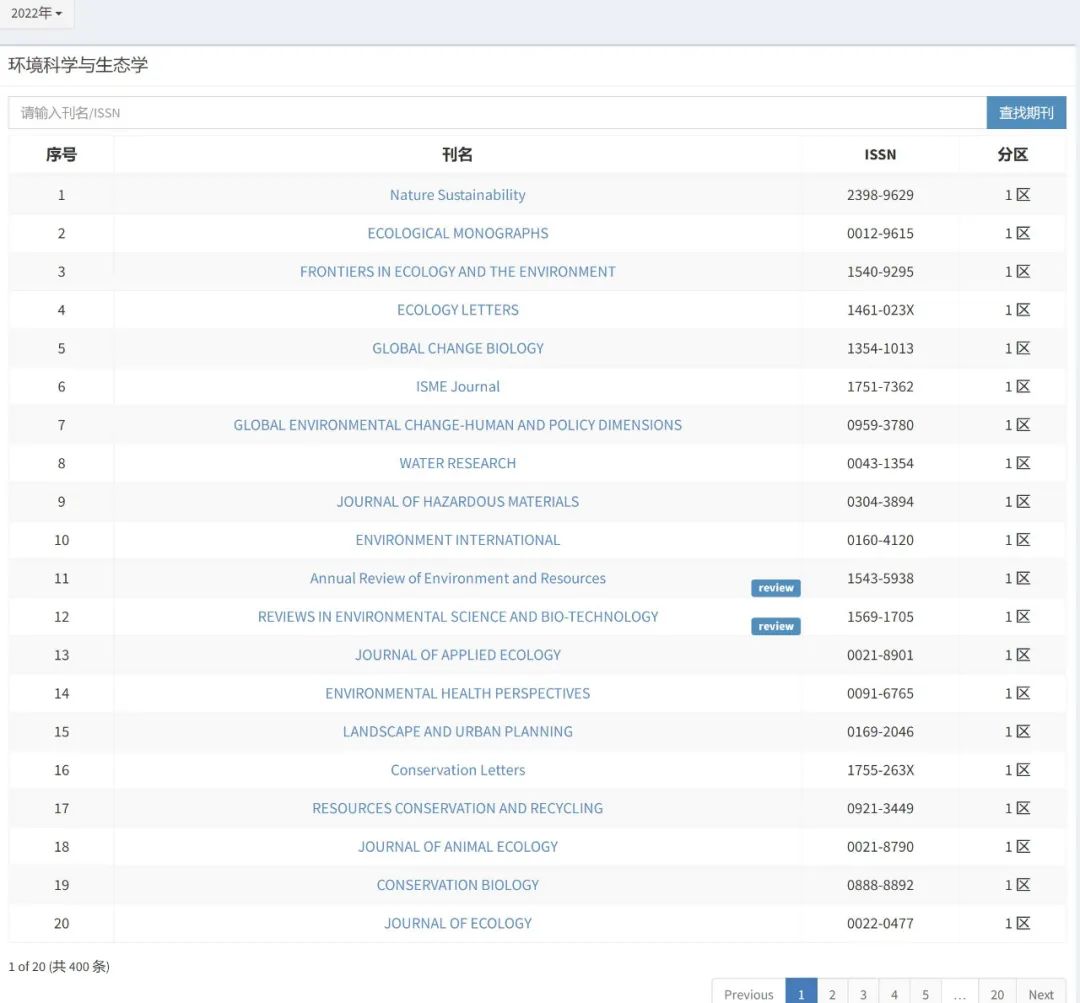Jump to last page 20

tap(996, 994)
